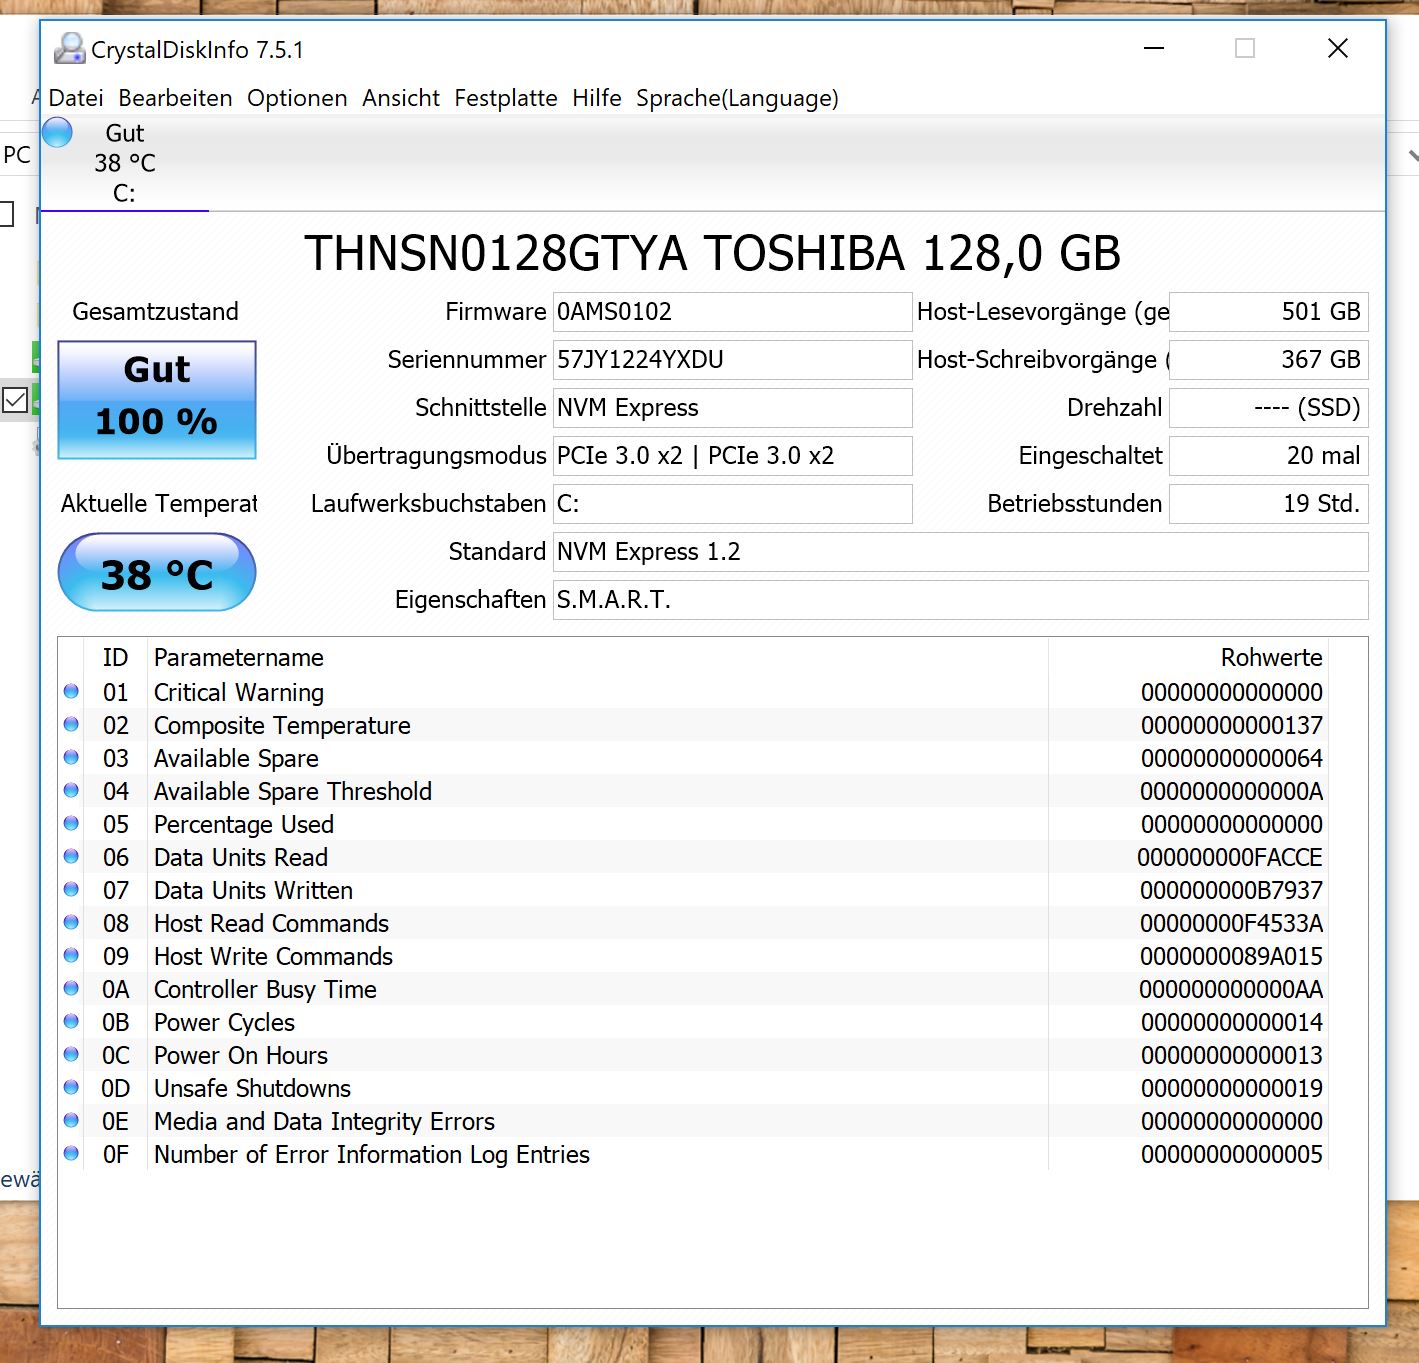Click status dot for Power Cycles row
This screenshot has height=1363, width=1419.
coord(71,1021)
